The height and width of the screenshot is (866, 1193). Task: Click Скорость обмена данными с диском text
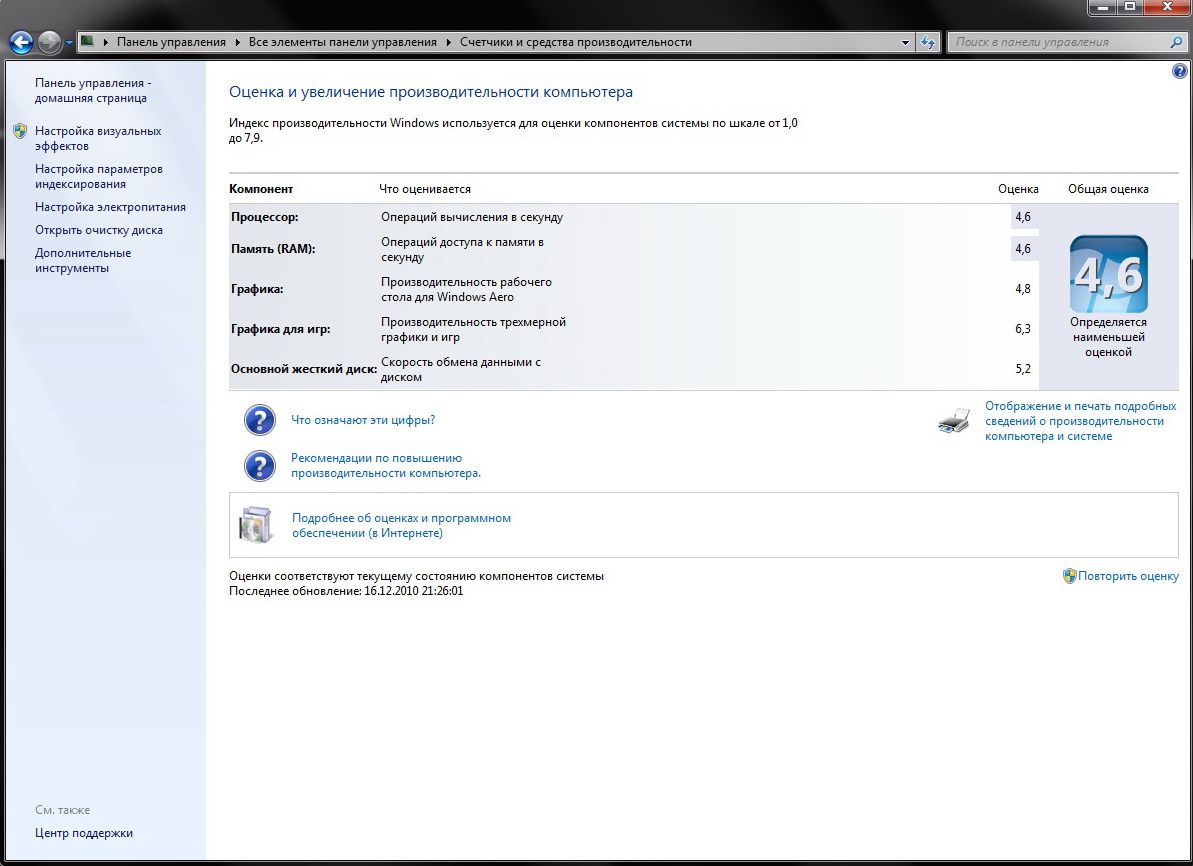(x=461, y=369)
